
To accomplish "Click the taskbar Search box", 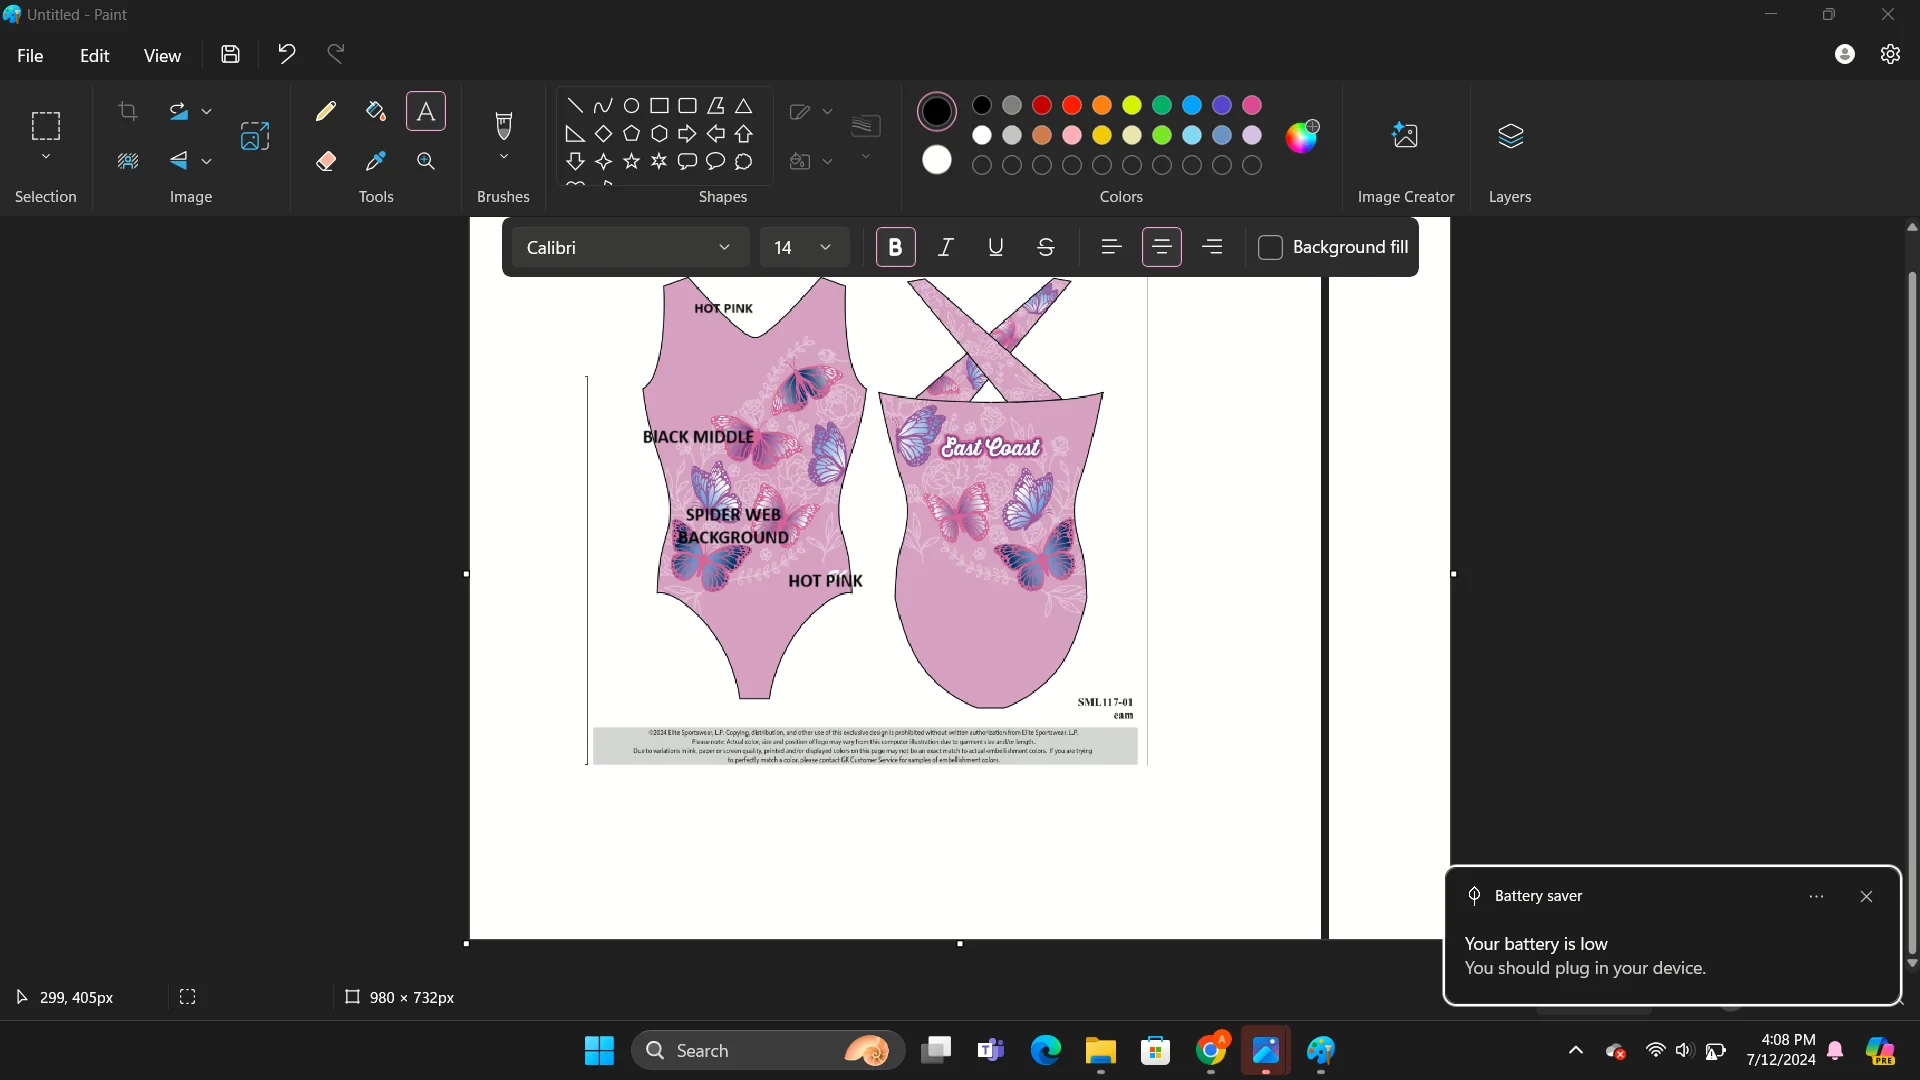I will point(768,1050).
